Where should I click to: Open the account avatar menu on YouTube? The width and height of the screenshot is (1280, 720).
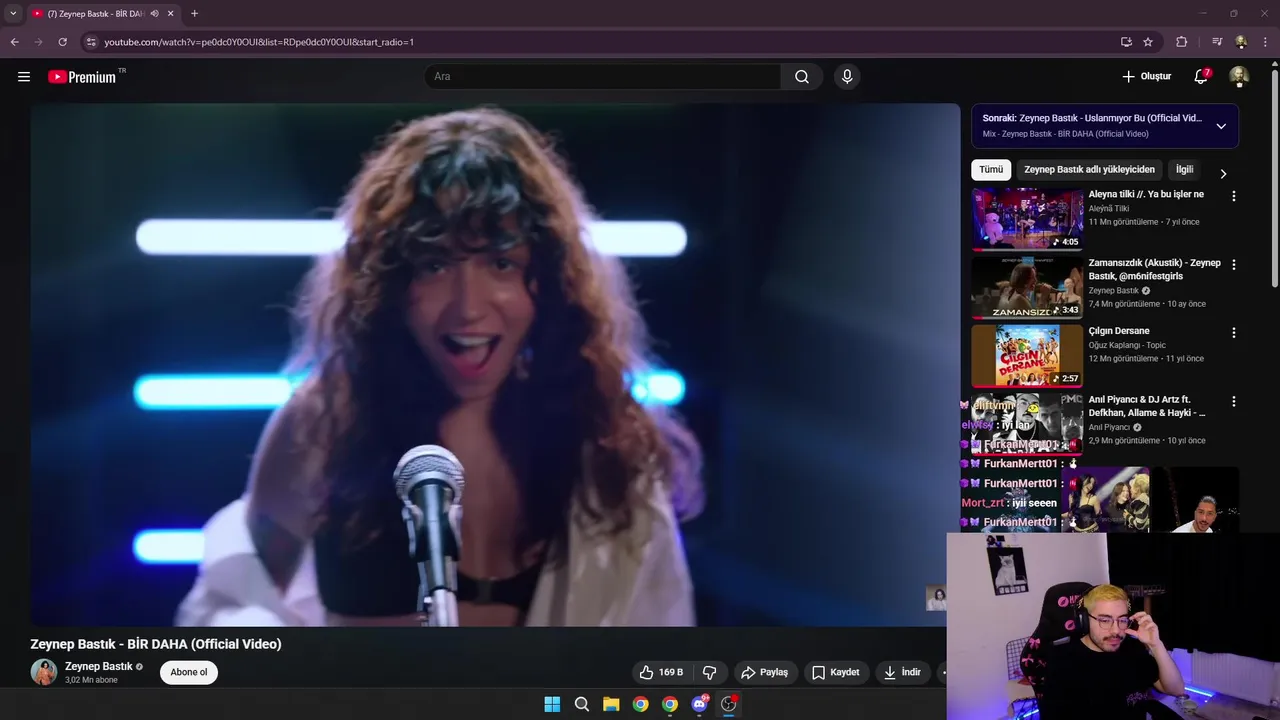(x=1239, y=76)
